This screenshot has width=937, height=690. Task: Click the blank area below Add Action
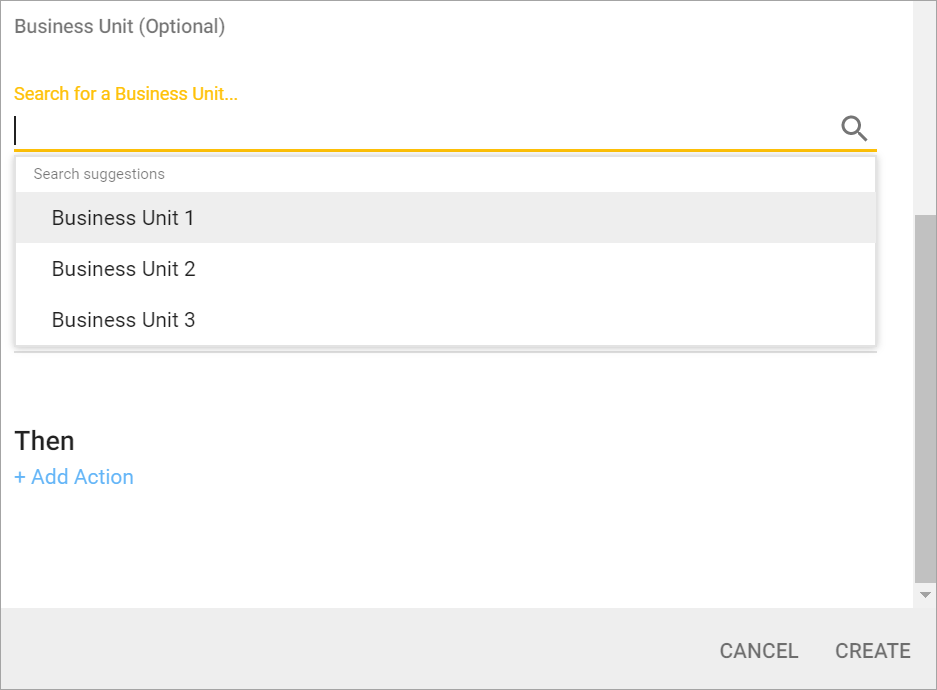click(400, 545)
